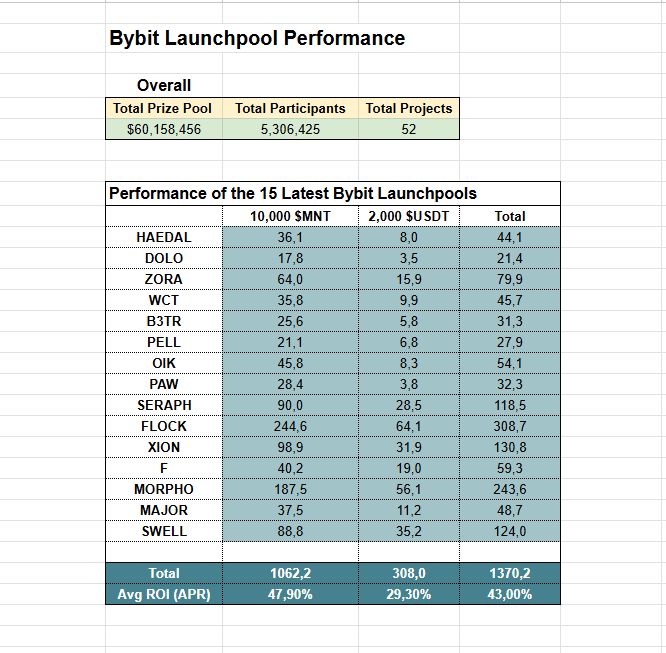The height and width of the screenshot is (653, 666).
Task: Select the 'Total Projects' header cell
Action: pyautogui.click(x=409, y=108)
